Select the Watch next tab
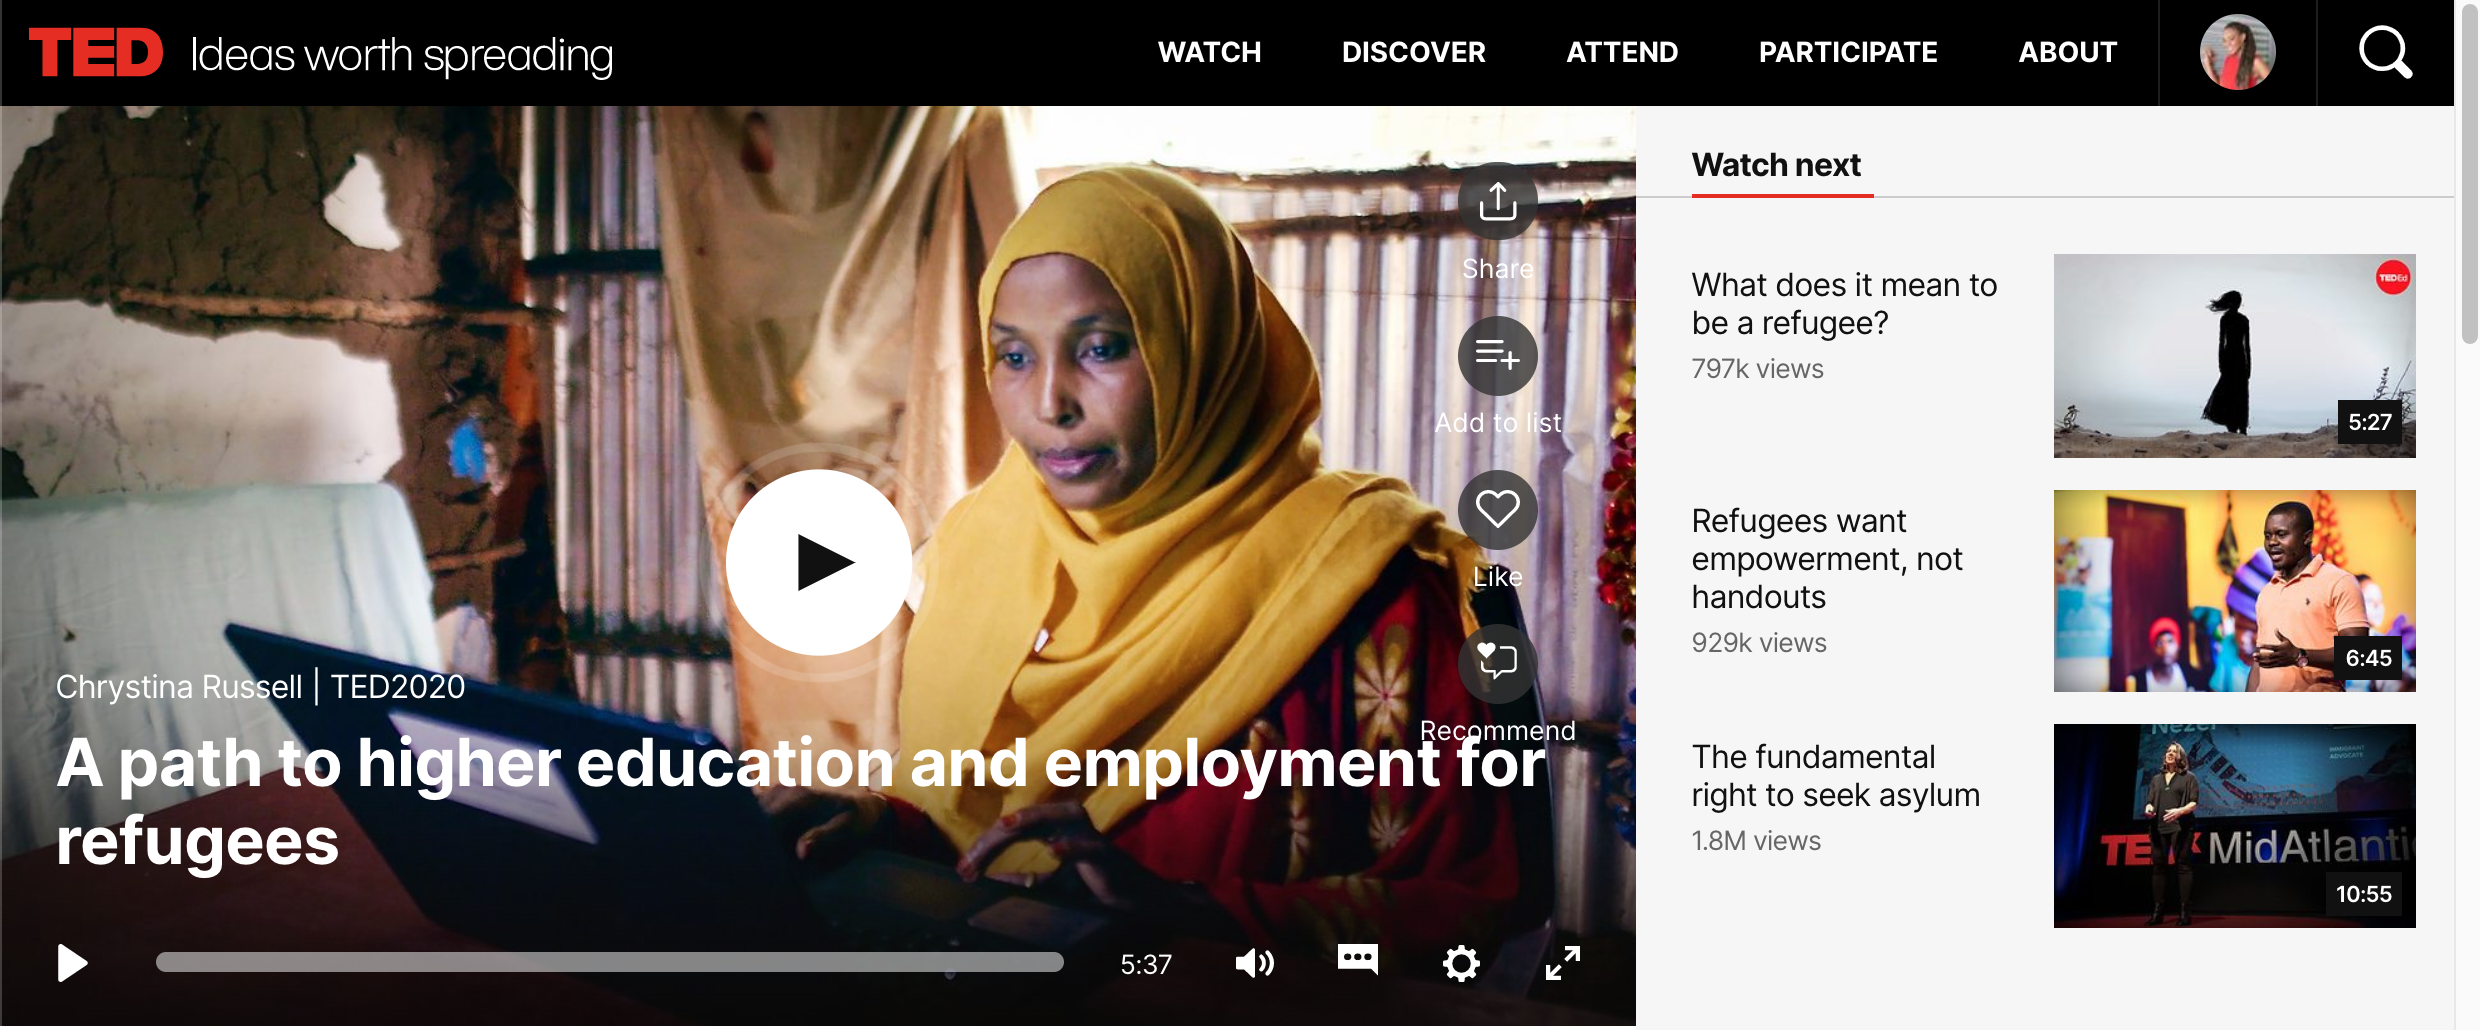 tap(1776, 165)
